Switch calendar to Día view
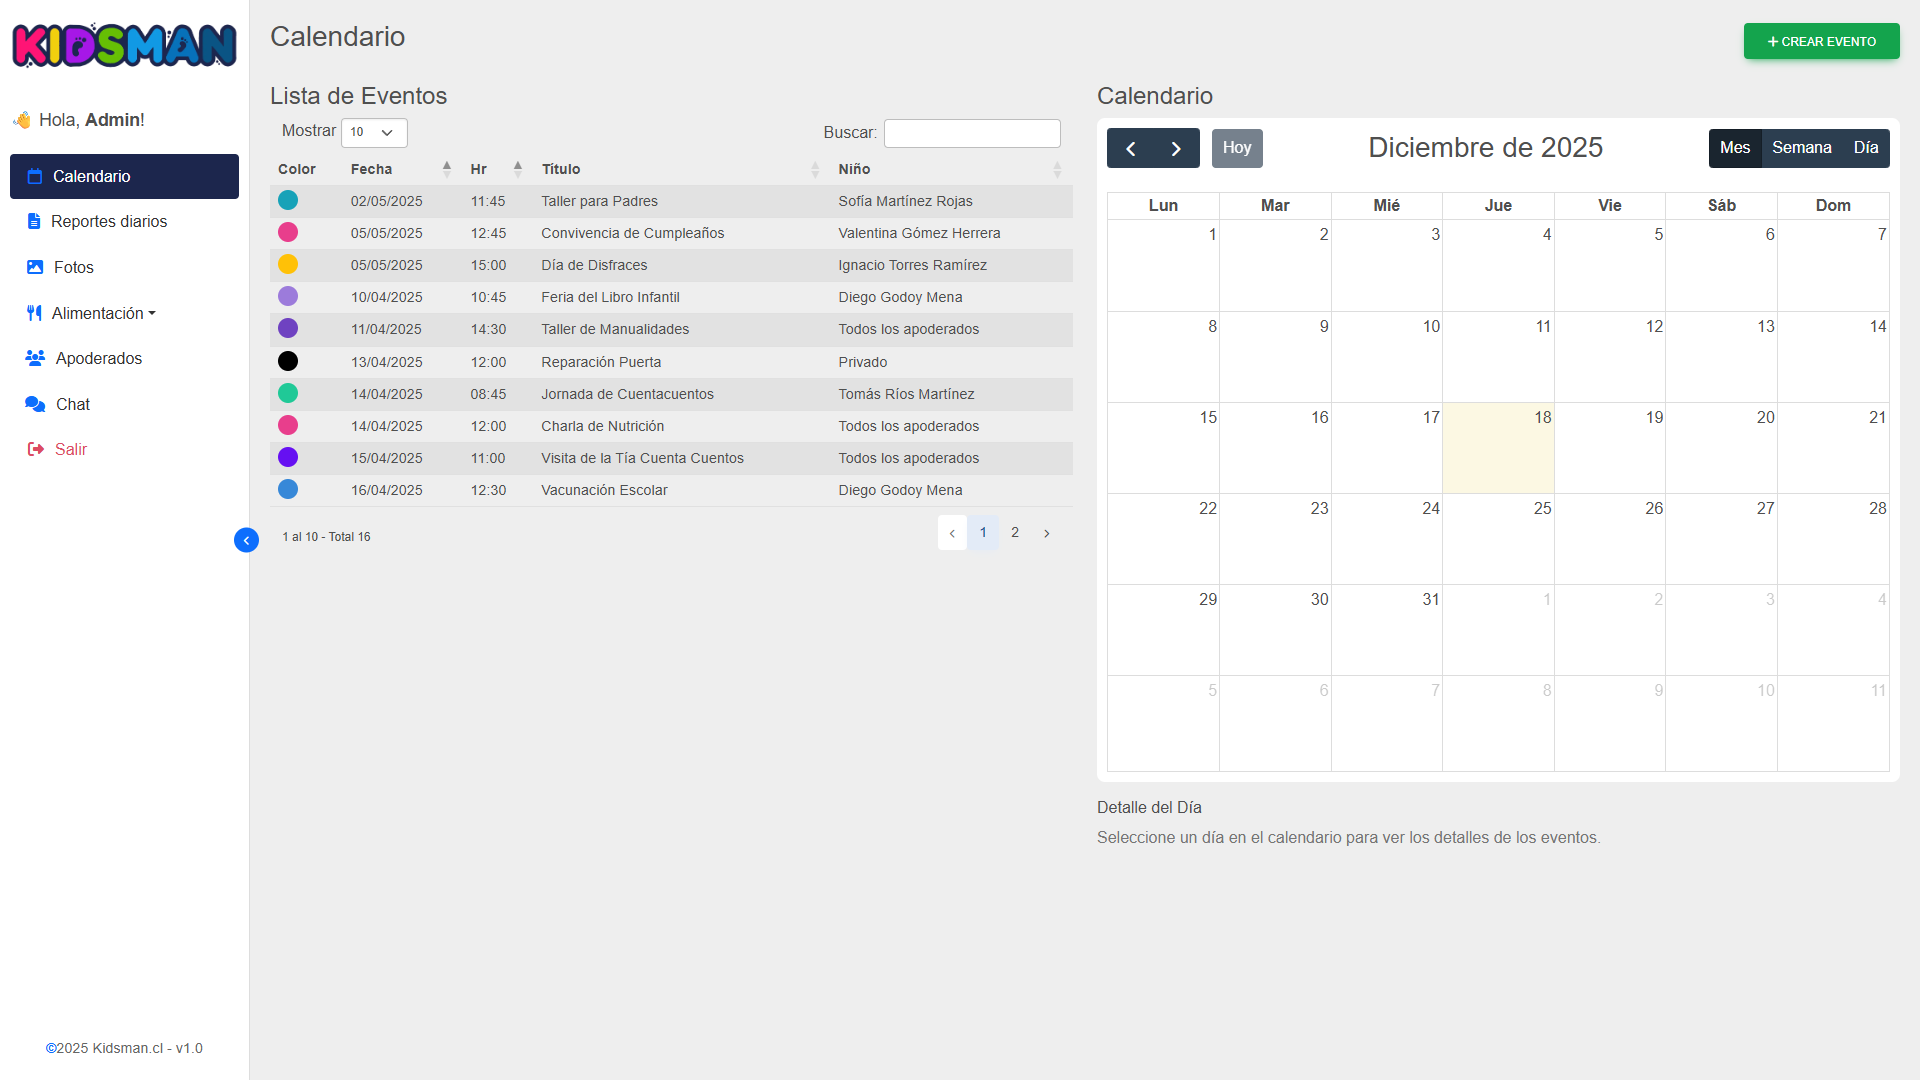The image size is (1920, 1080). point(1865,148)
